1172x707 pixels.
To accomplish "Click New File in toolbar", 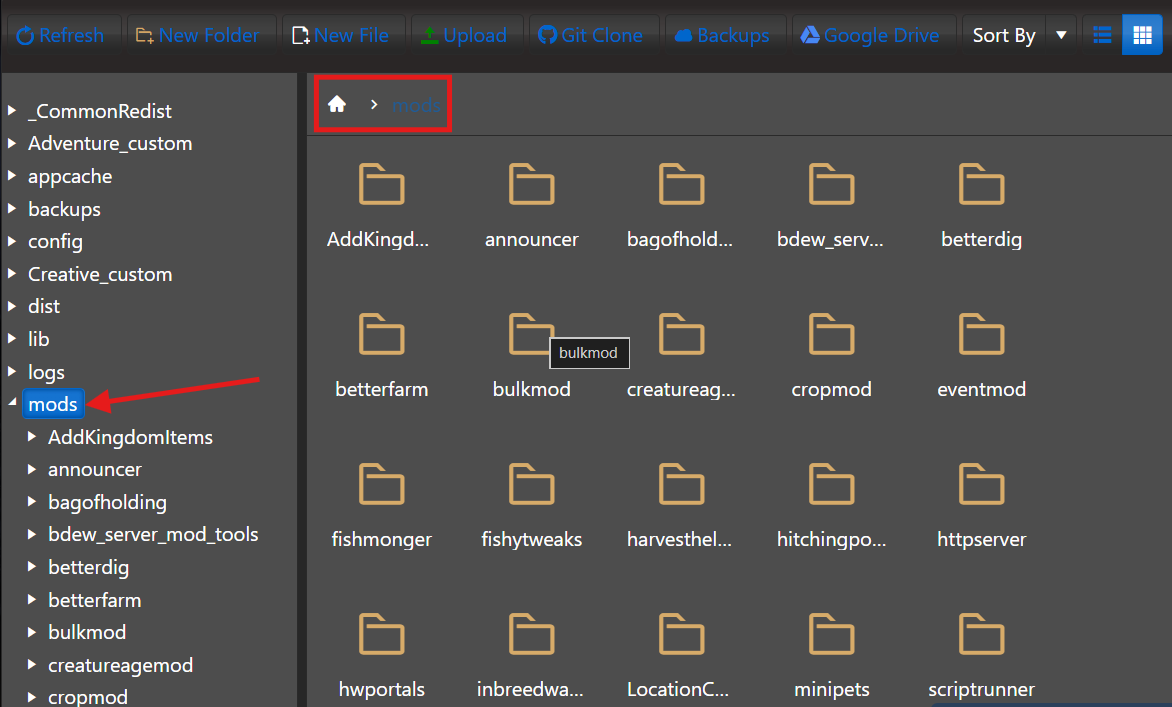I will 341,35.
